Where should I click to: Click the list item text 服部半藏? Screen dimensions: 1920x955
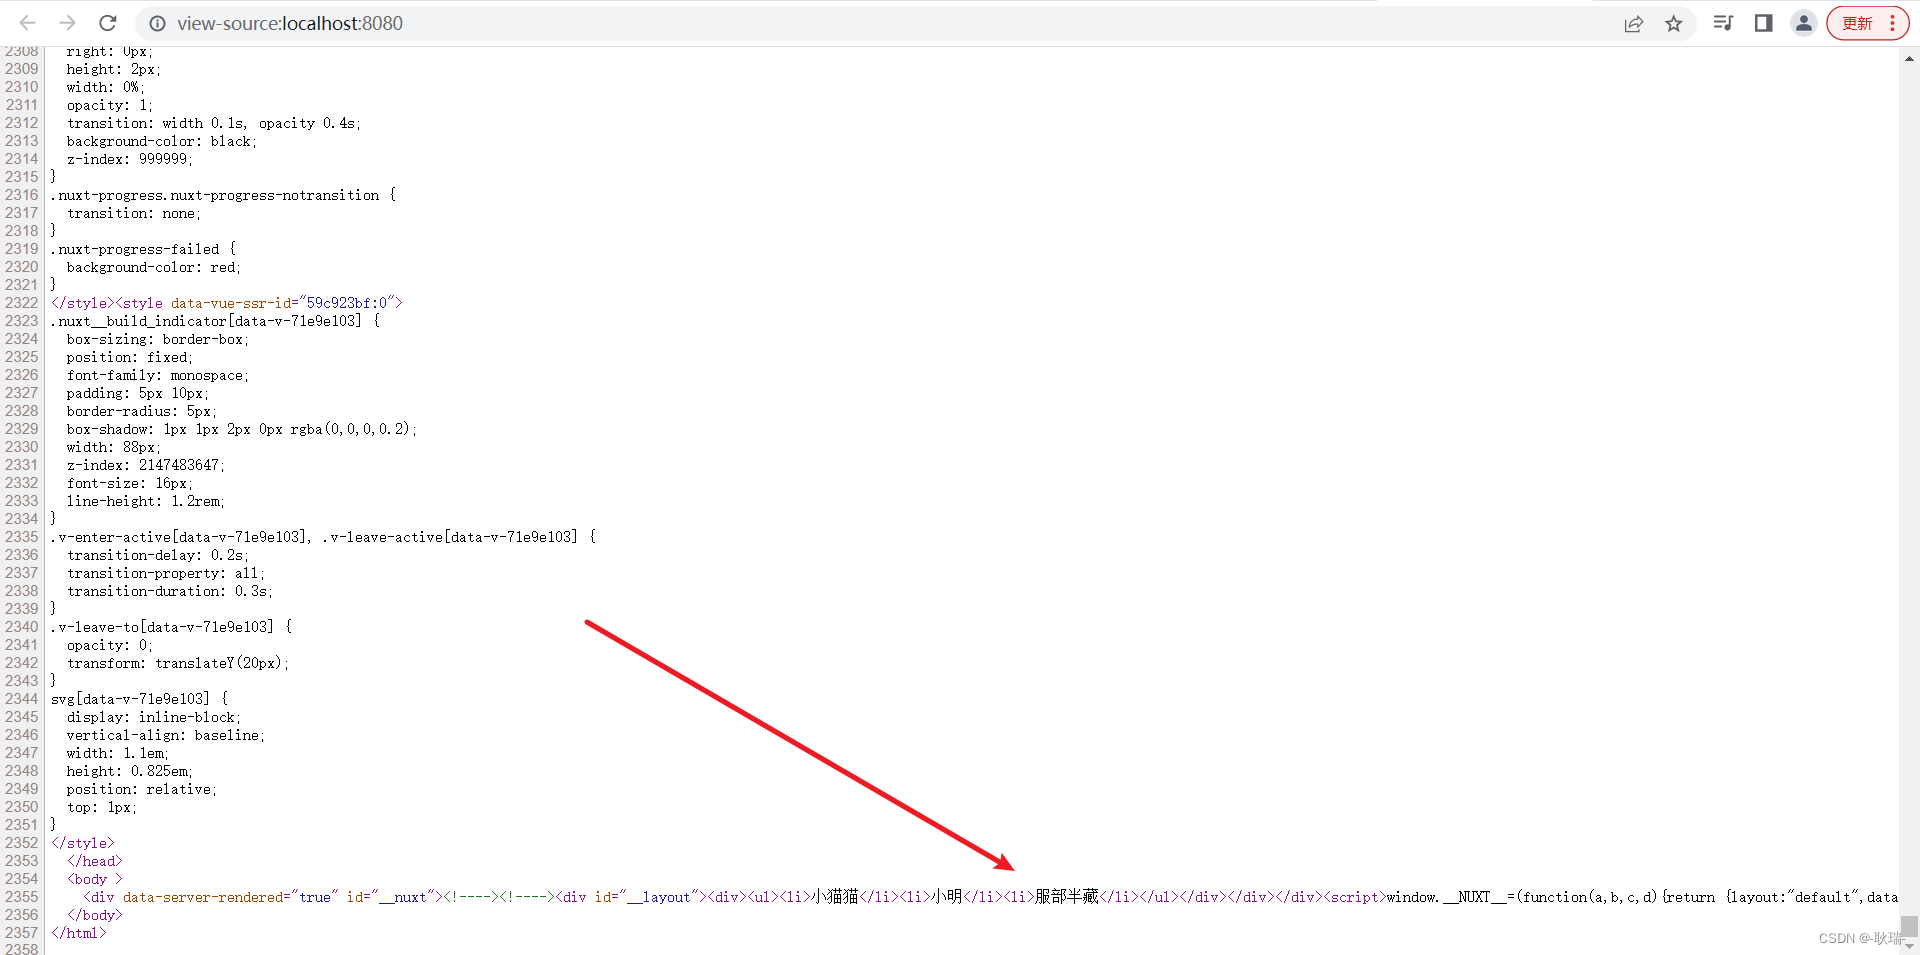(x=1067, y=897)
